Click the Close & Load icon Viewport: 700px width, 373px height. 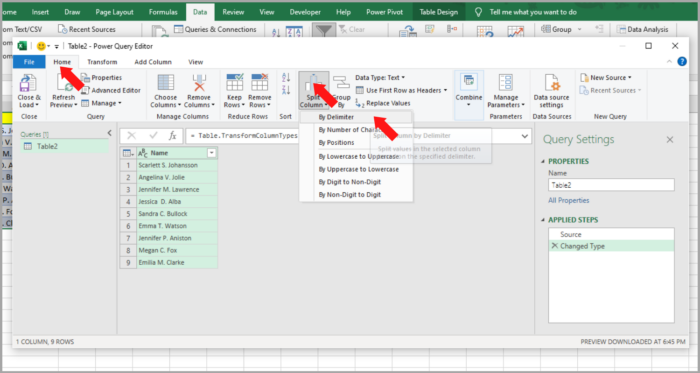coord(28,83)
